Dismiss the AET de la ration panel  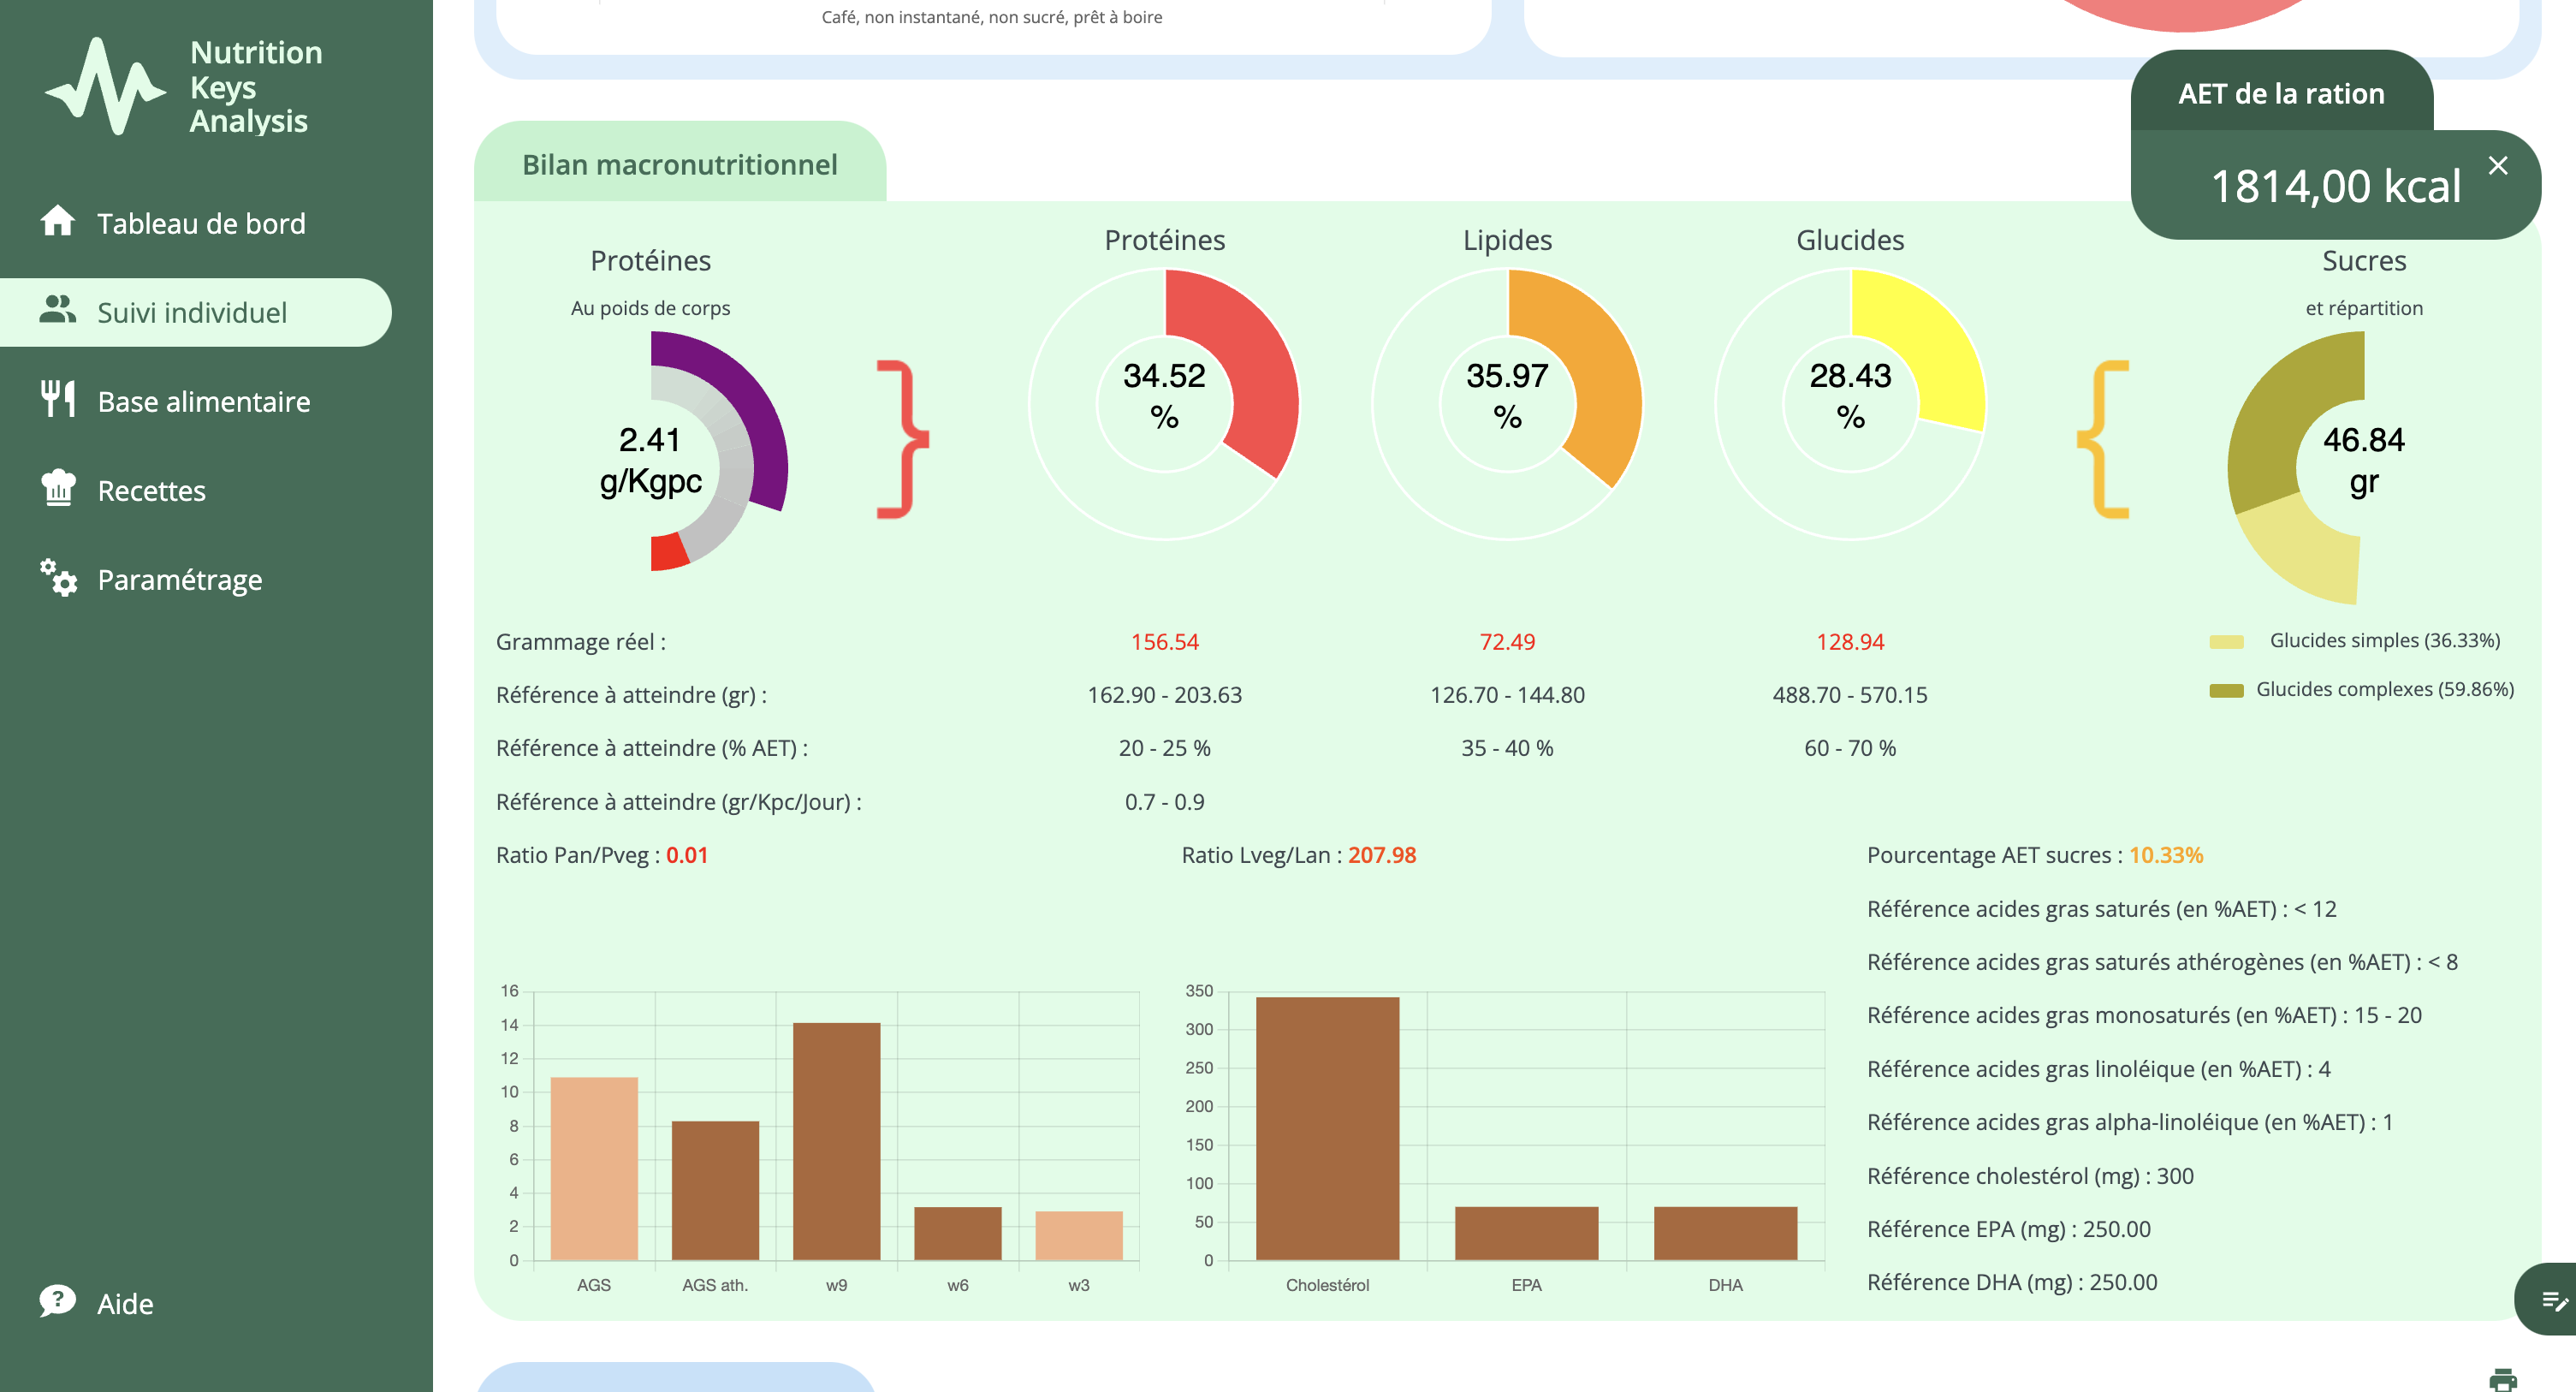pyautogui.click(x=2497, y=166)
